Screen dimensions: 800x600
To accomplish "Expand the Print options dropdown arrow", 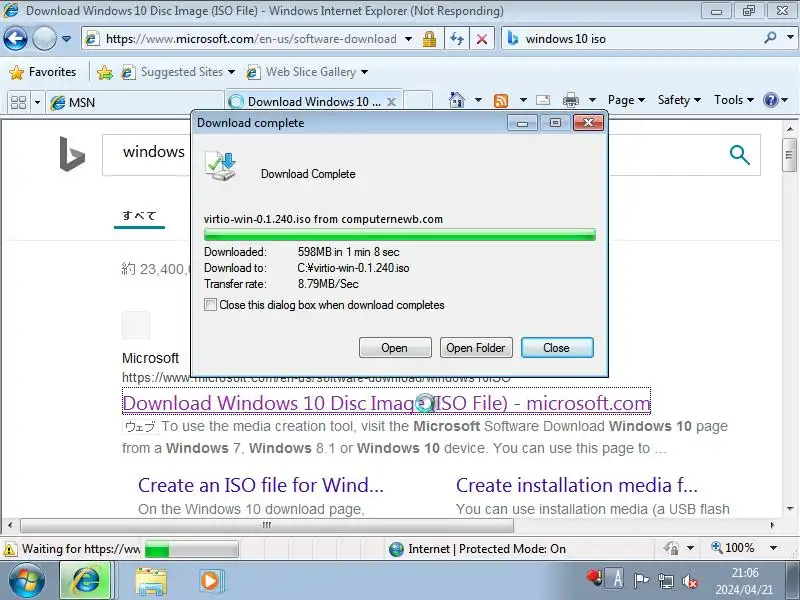I will pos(592,100).
